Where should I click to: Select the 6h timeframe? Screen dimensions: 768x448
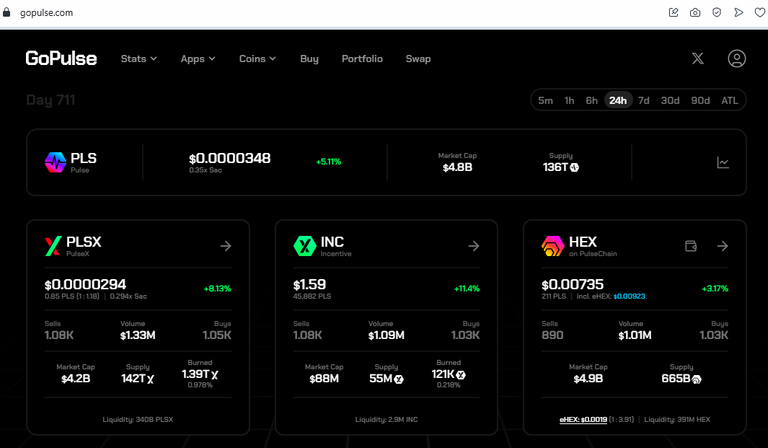tap(592, 100)
